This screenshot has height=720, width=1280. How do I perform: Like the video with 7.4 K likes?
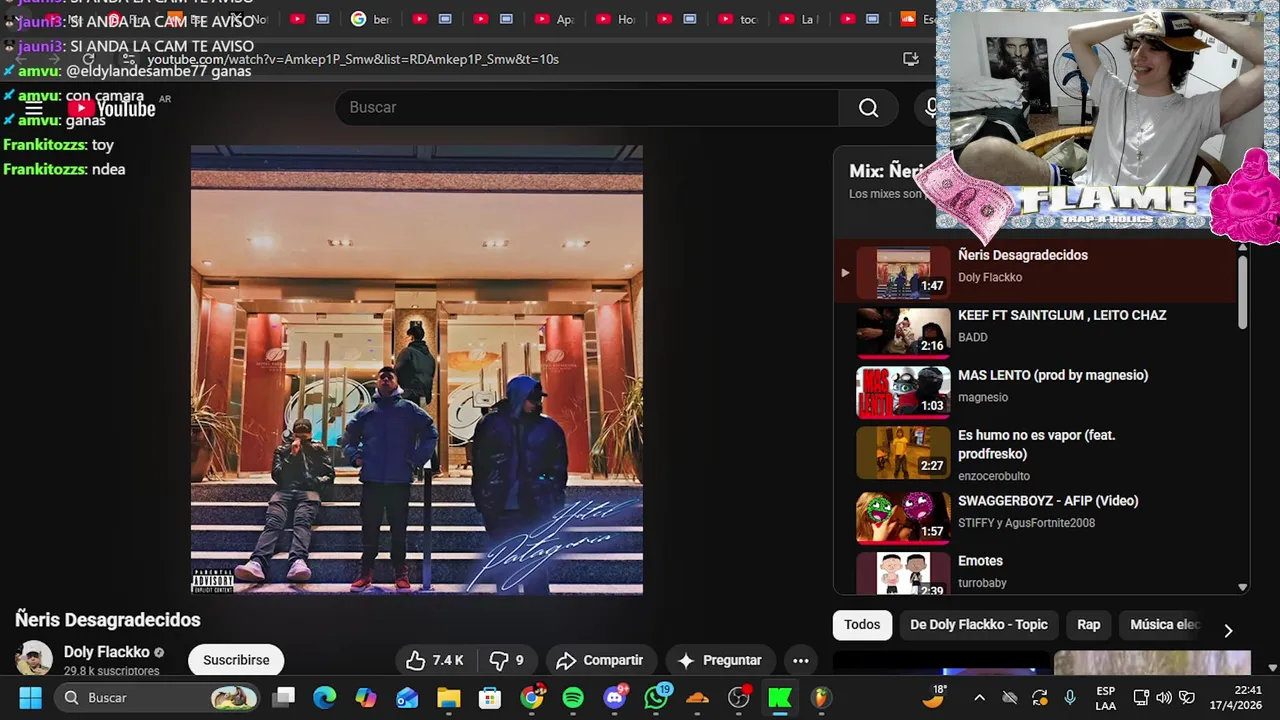point(435,660)
